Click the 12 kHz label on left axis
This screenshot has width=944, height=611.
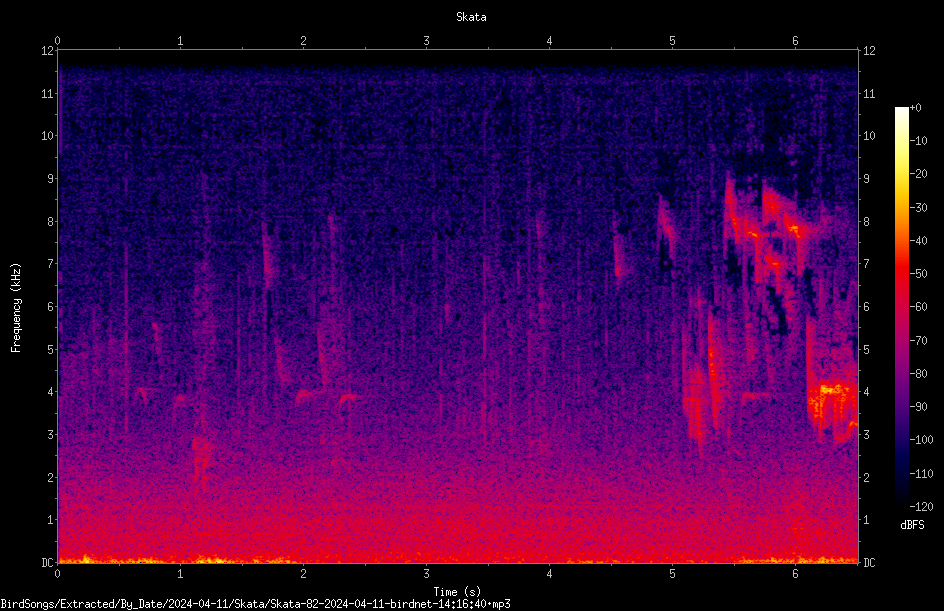coord(48,51)
